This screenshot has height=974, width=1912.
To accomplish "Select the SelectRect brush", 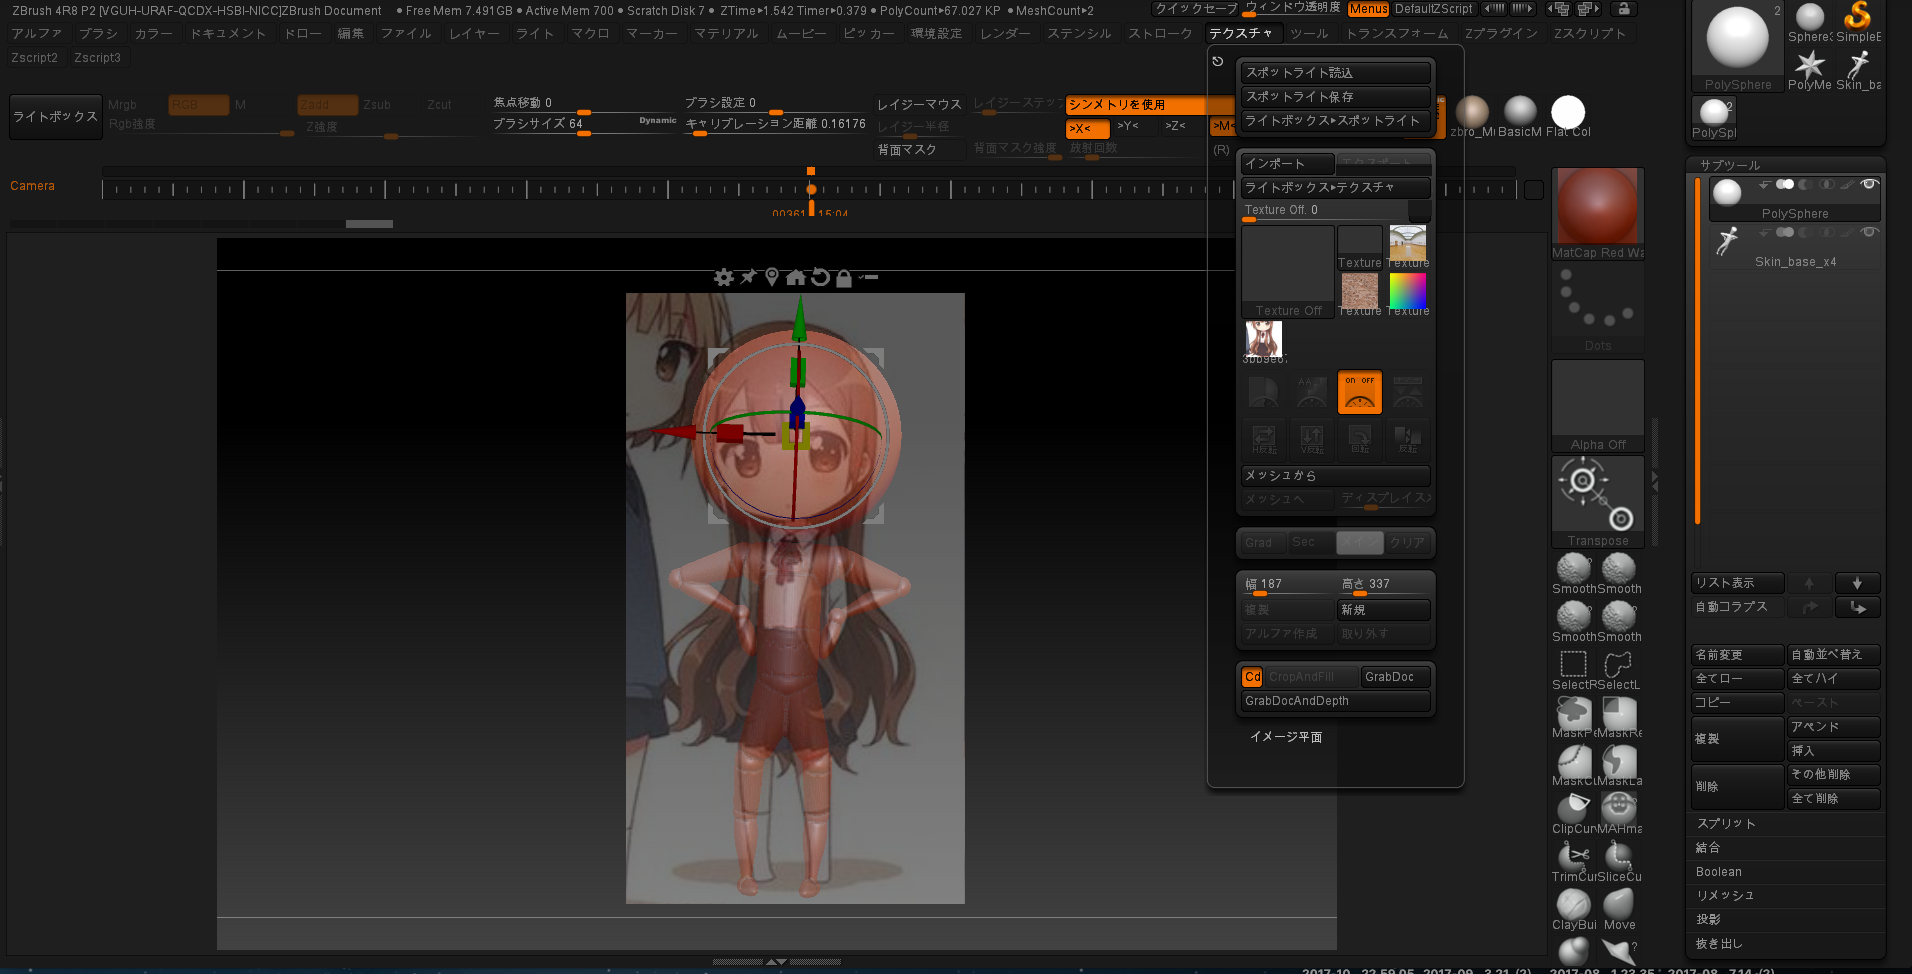I will point(1573,665).
